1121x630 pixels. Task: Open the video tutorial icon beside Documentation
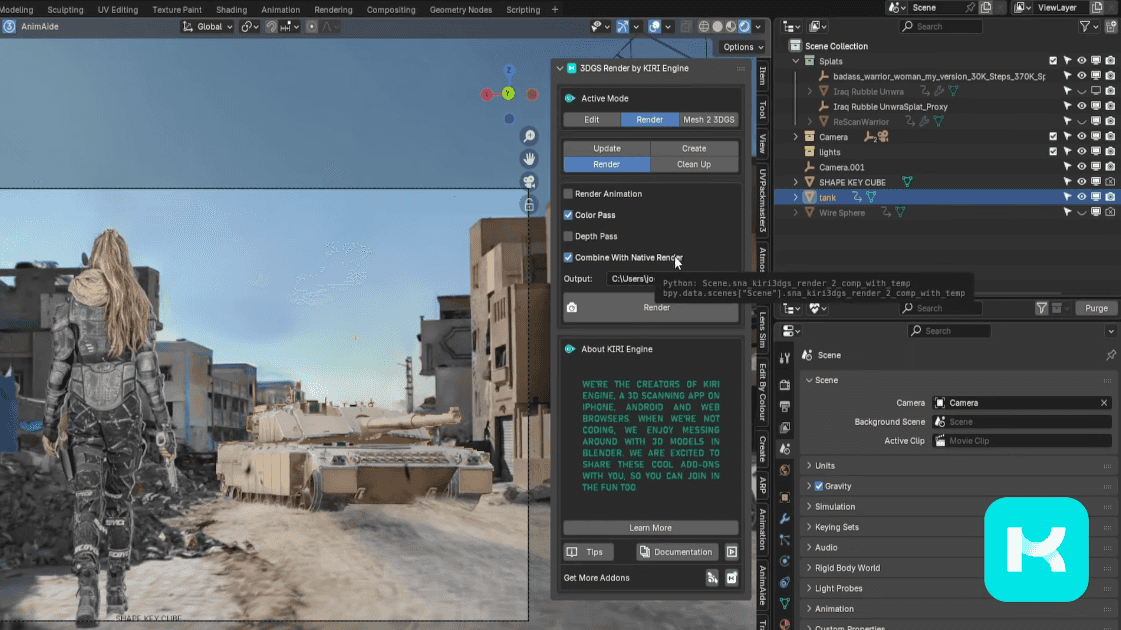[731, 552]
